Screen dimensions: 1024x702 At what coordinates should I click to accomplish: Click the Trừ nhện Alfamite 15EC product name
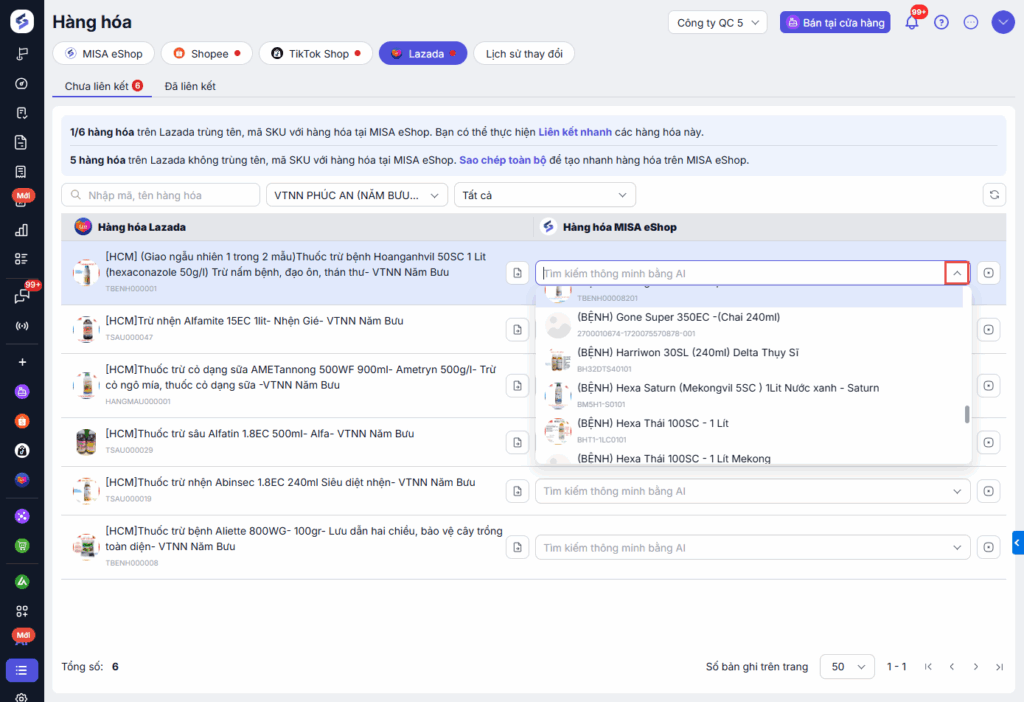(254, 321)
